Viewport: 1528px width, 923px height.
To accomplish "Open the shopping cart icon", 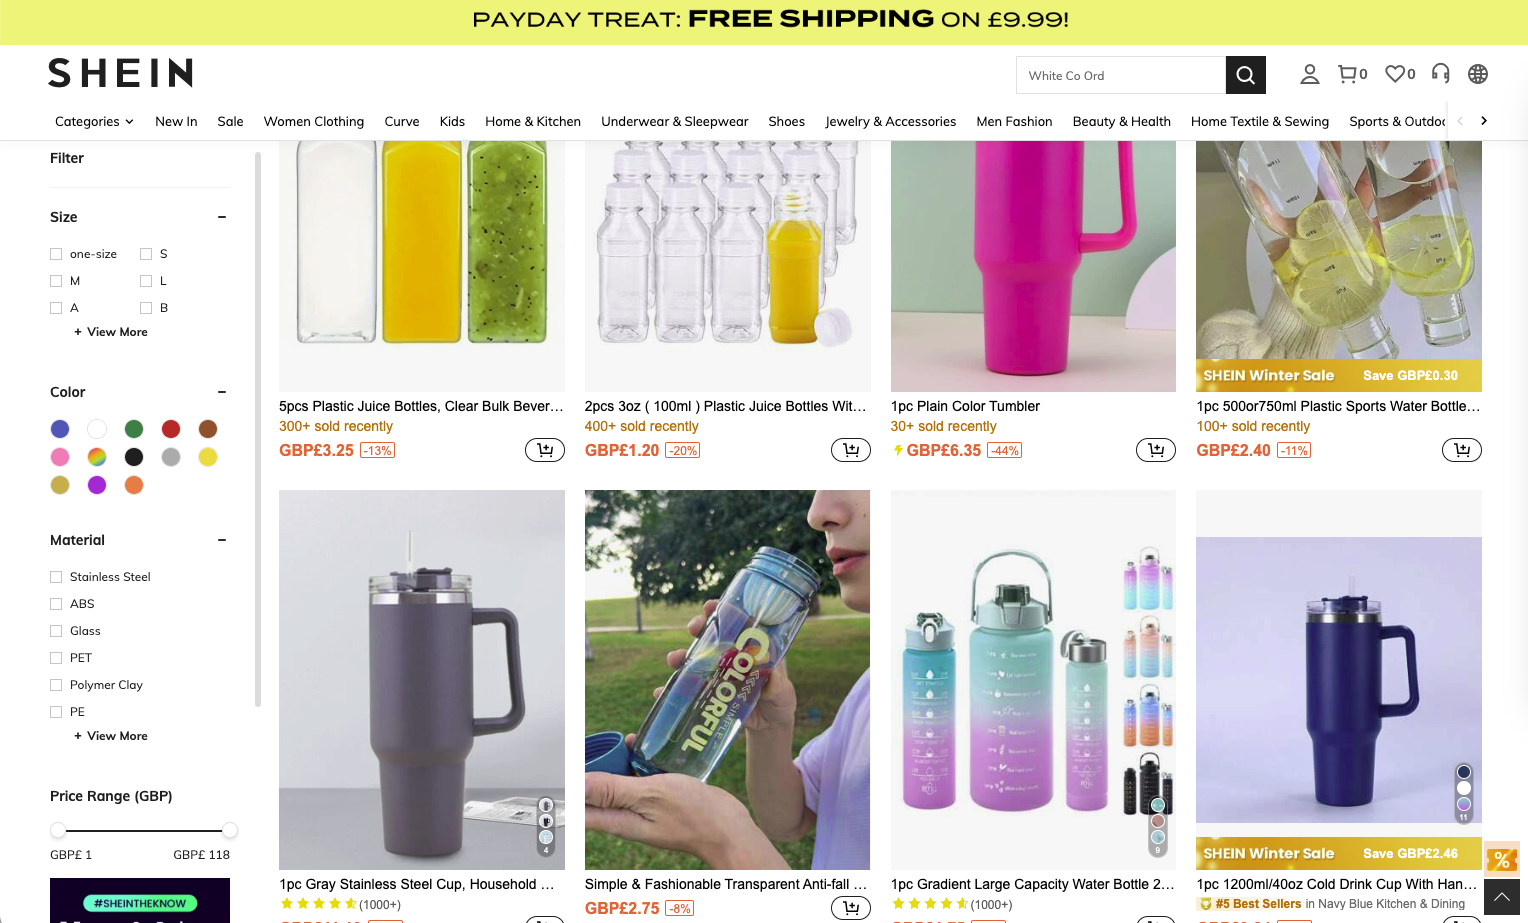I will 1352,74.
